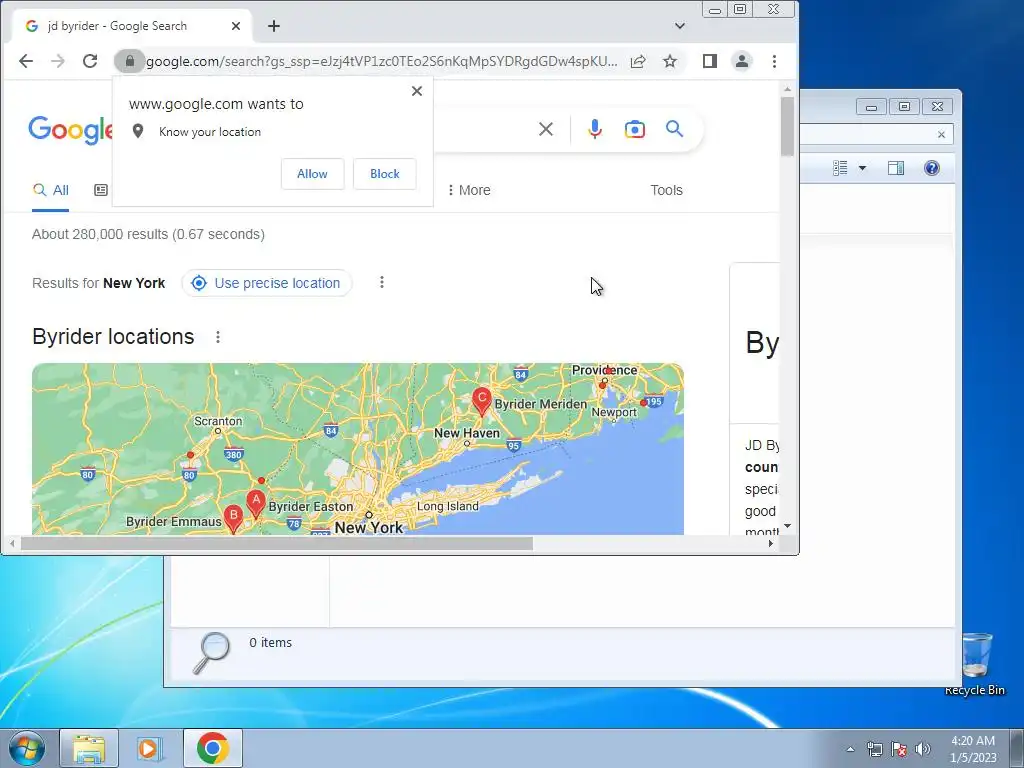Reload the Google search page
The width and height of the screenshot is (1024, 768).
[x=90, y=61]
